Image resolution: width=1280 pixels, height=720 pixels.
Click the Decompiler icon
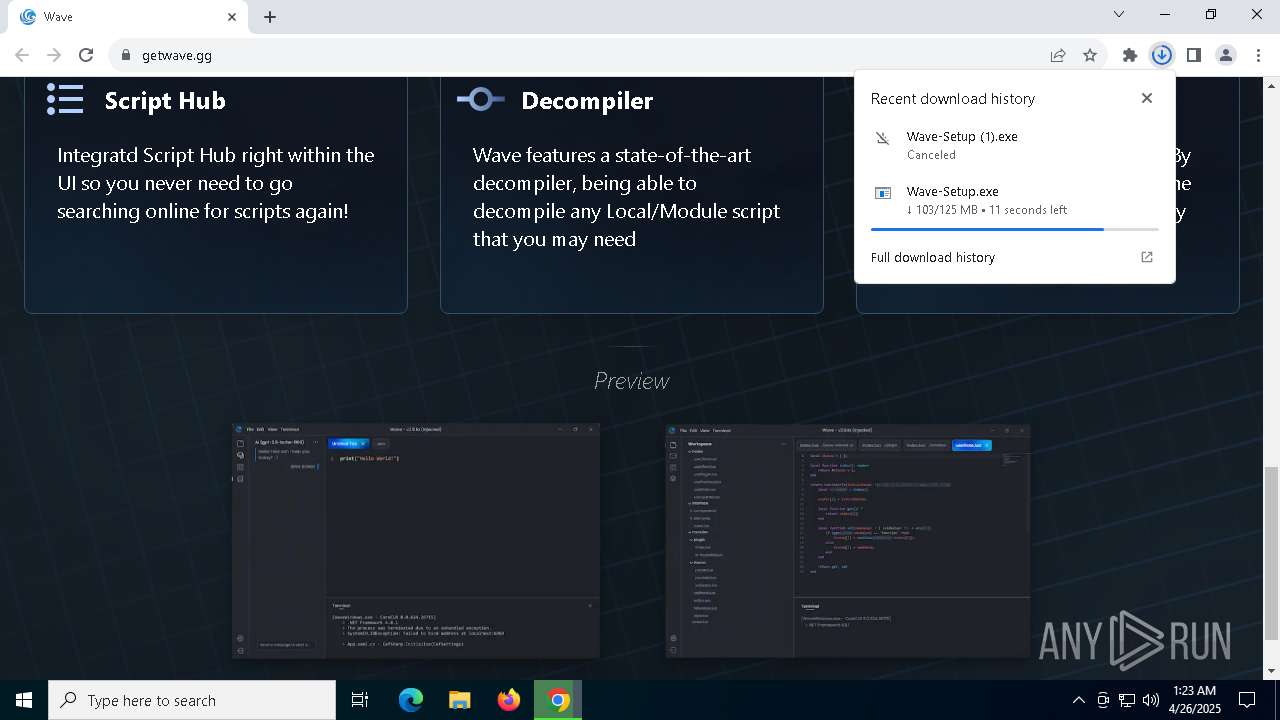(x=481, y=99)
